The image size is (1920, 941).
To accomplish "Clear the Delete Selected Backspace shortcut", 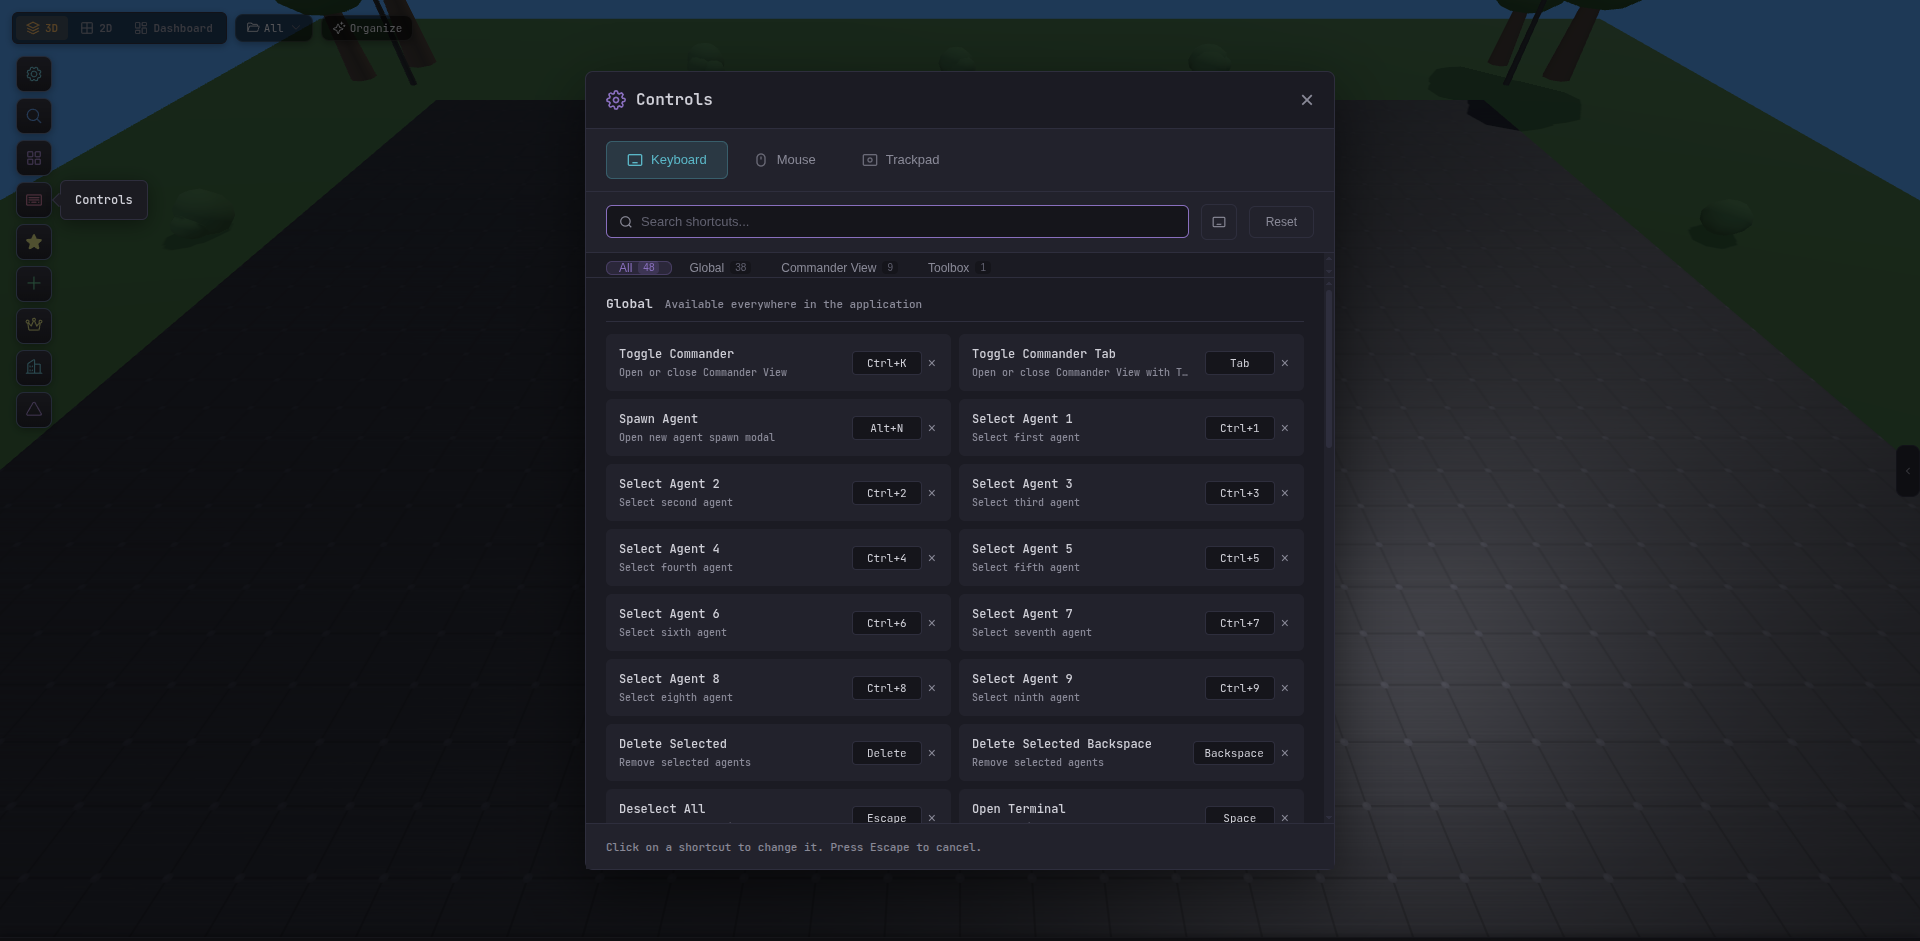I will (x=1285, y=753).
